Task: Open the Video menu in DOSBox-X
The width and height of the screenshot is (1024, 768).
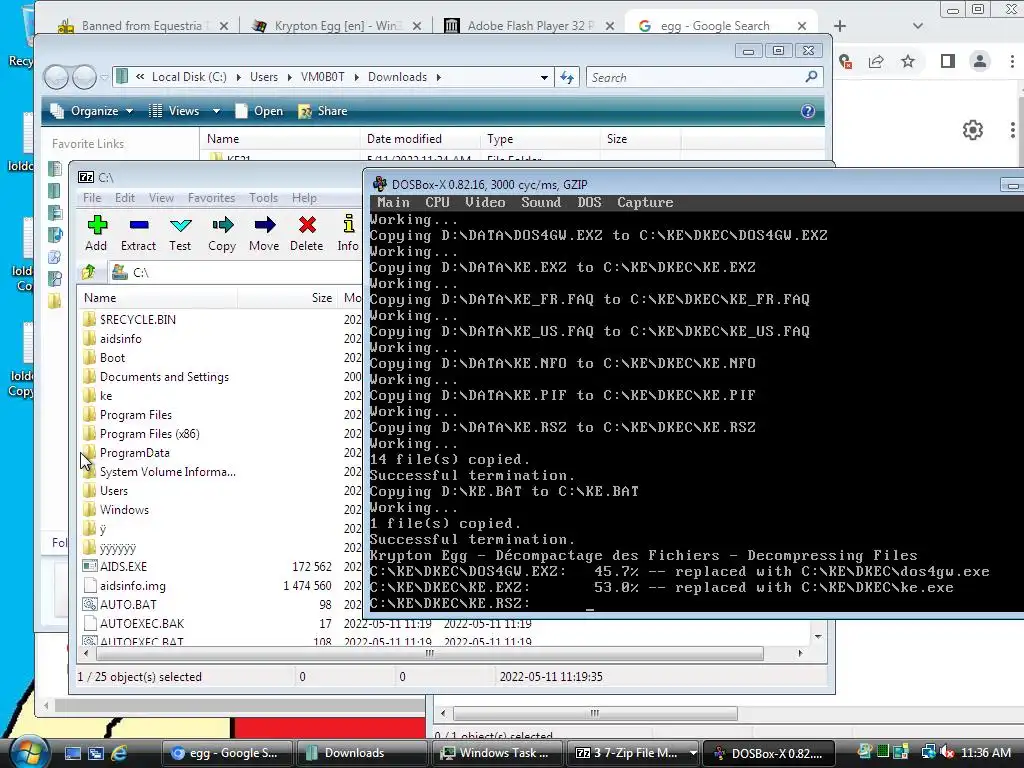Action: click(485, 202)
